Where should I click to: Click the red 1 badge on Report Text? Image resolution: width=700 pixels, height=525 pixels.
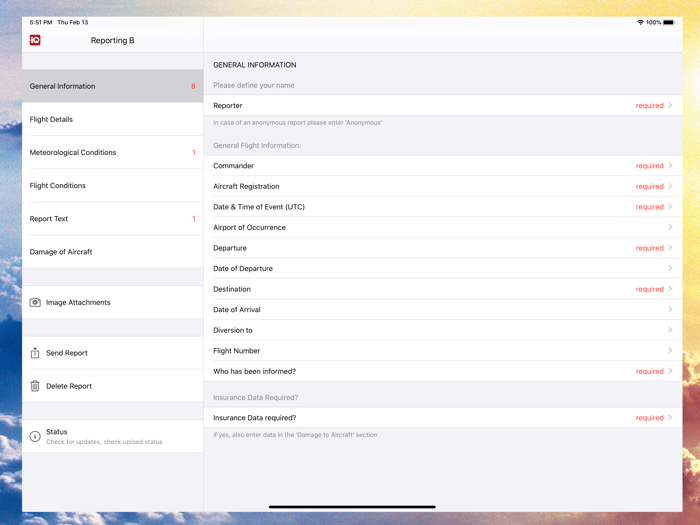194,218
